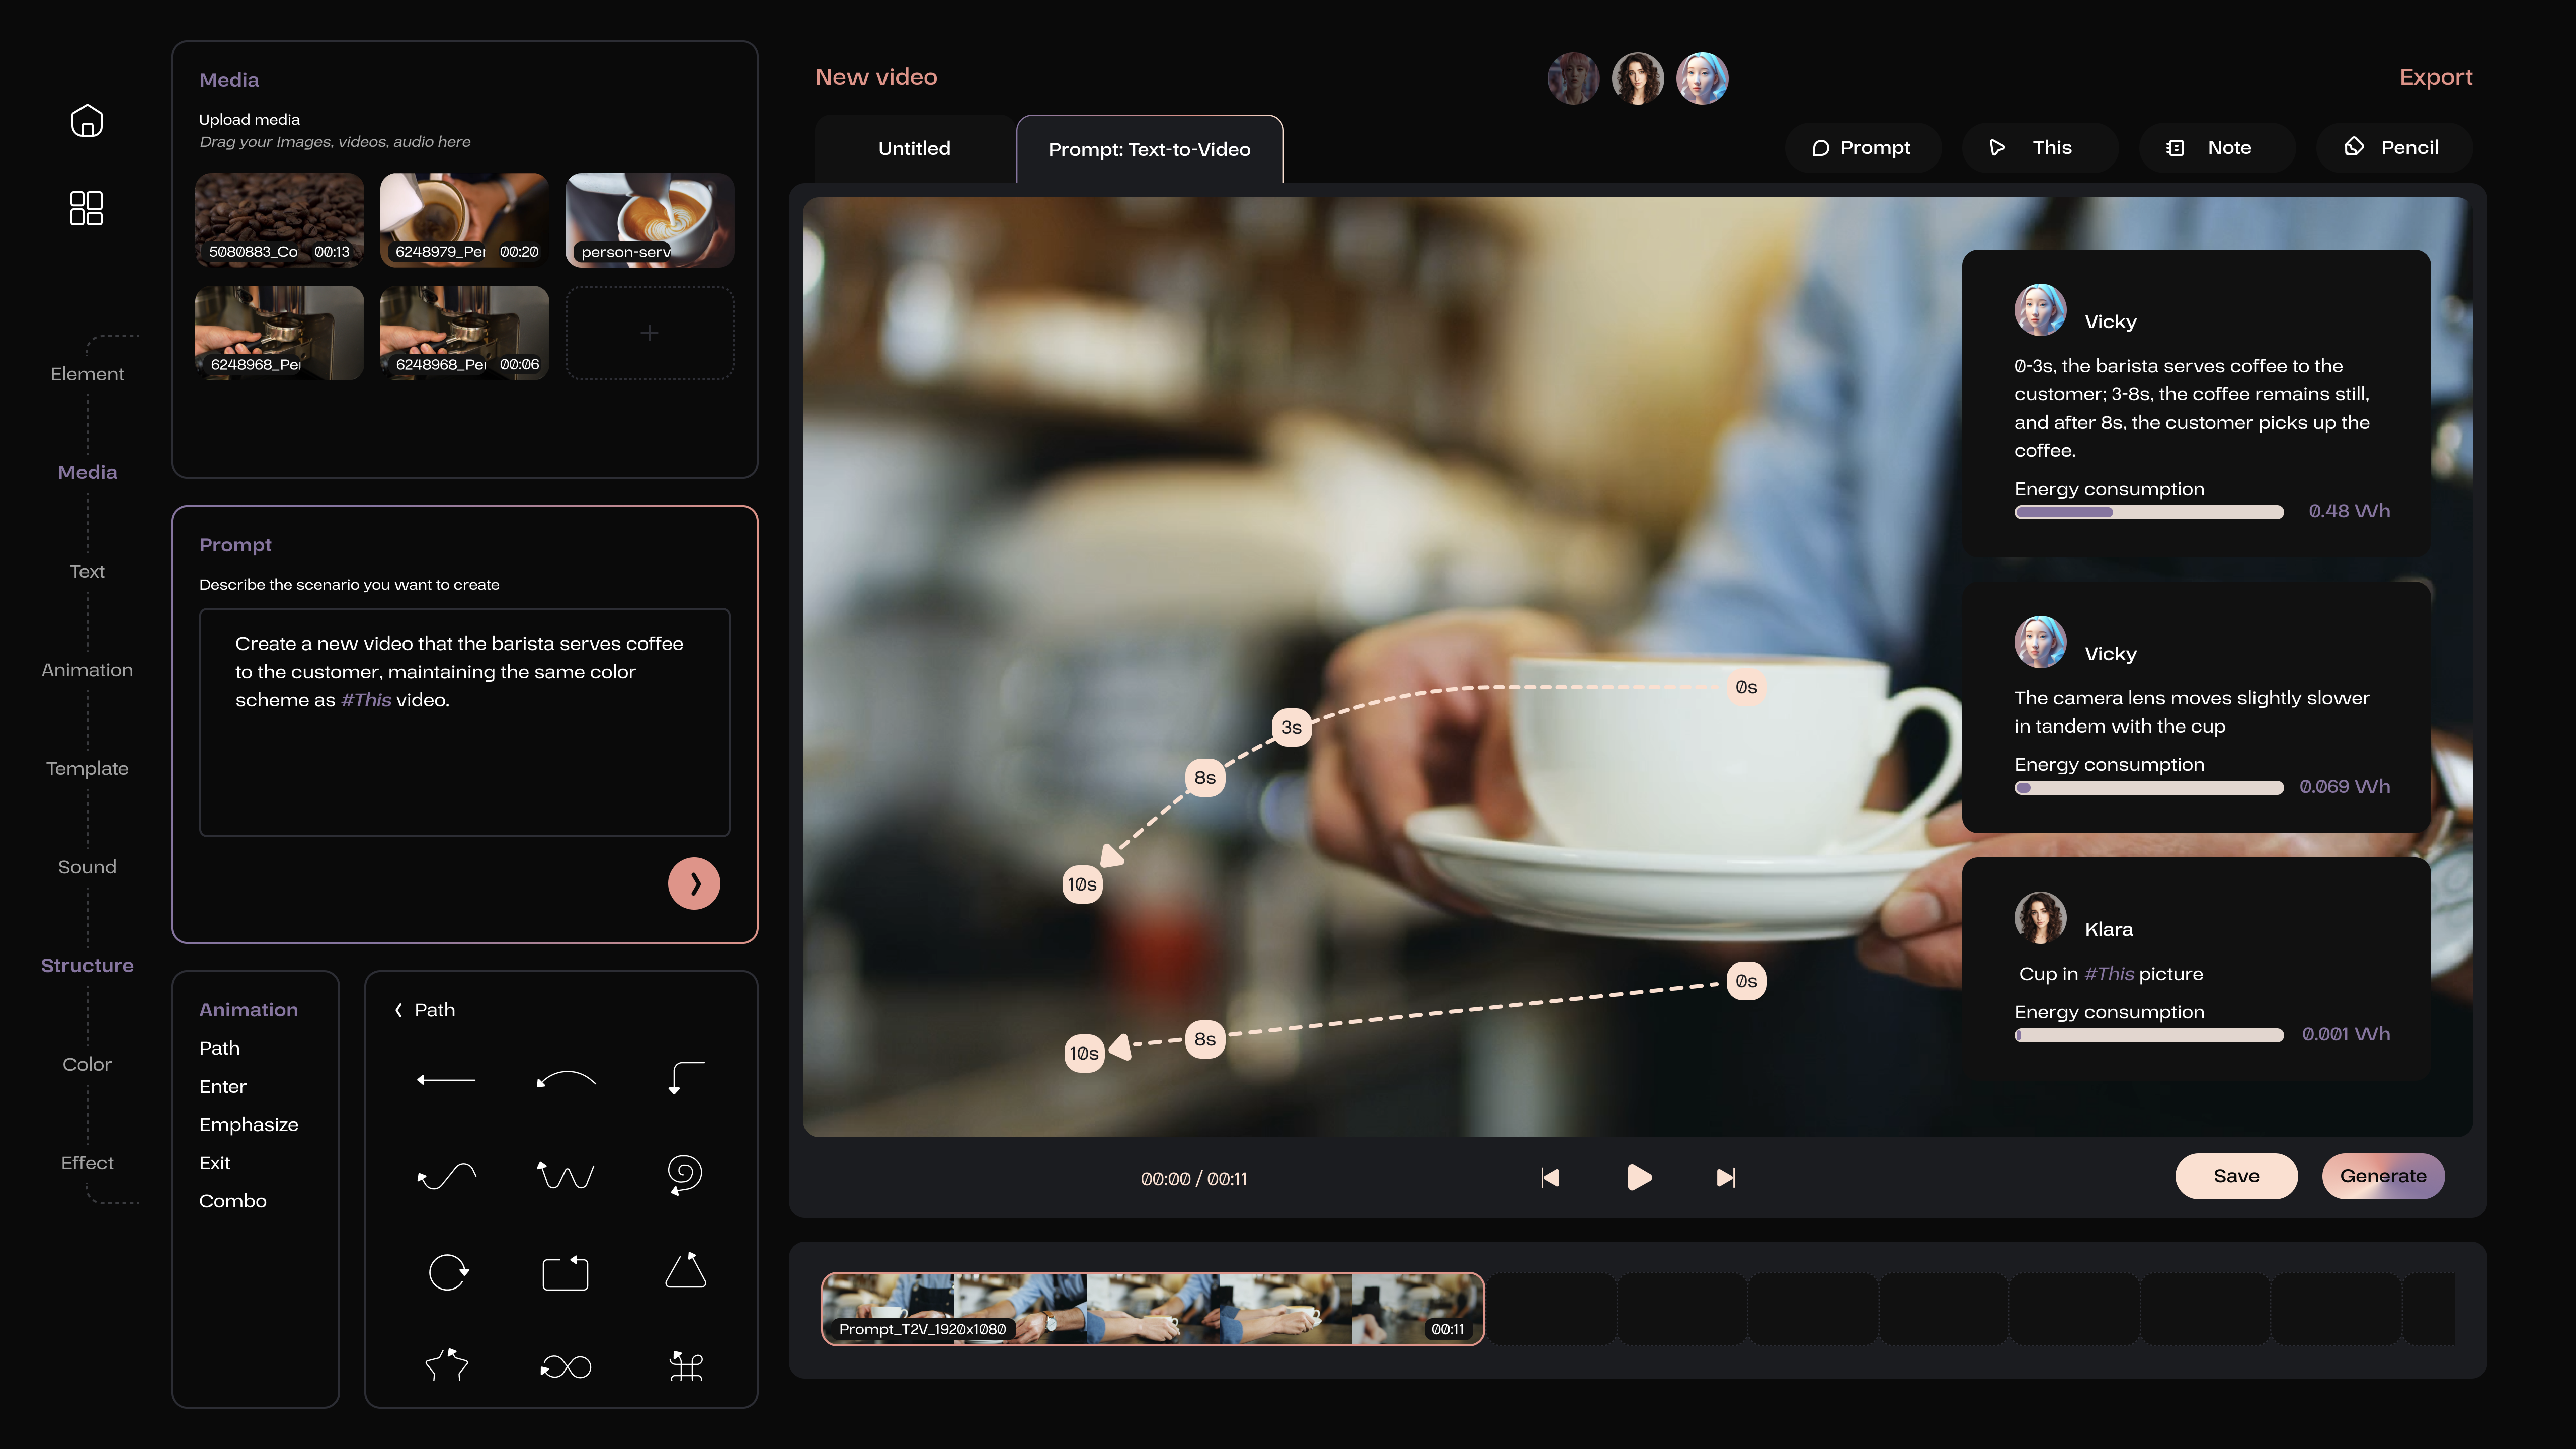Select the Prompt_T2V_1920x1080 timeline clip
This screenshot has height=1449, width=2576.
point(1152,1308)
